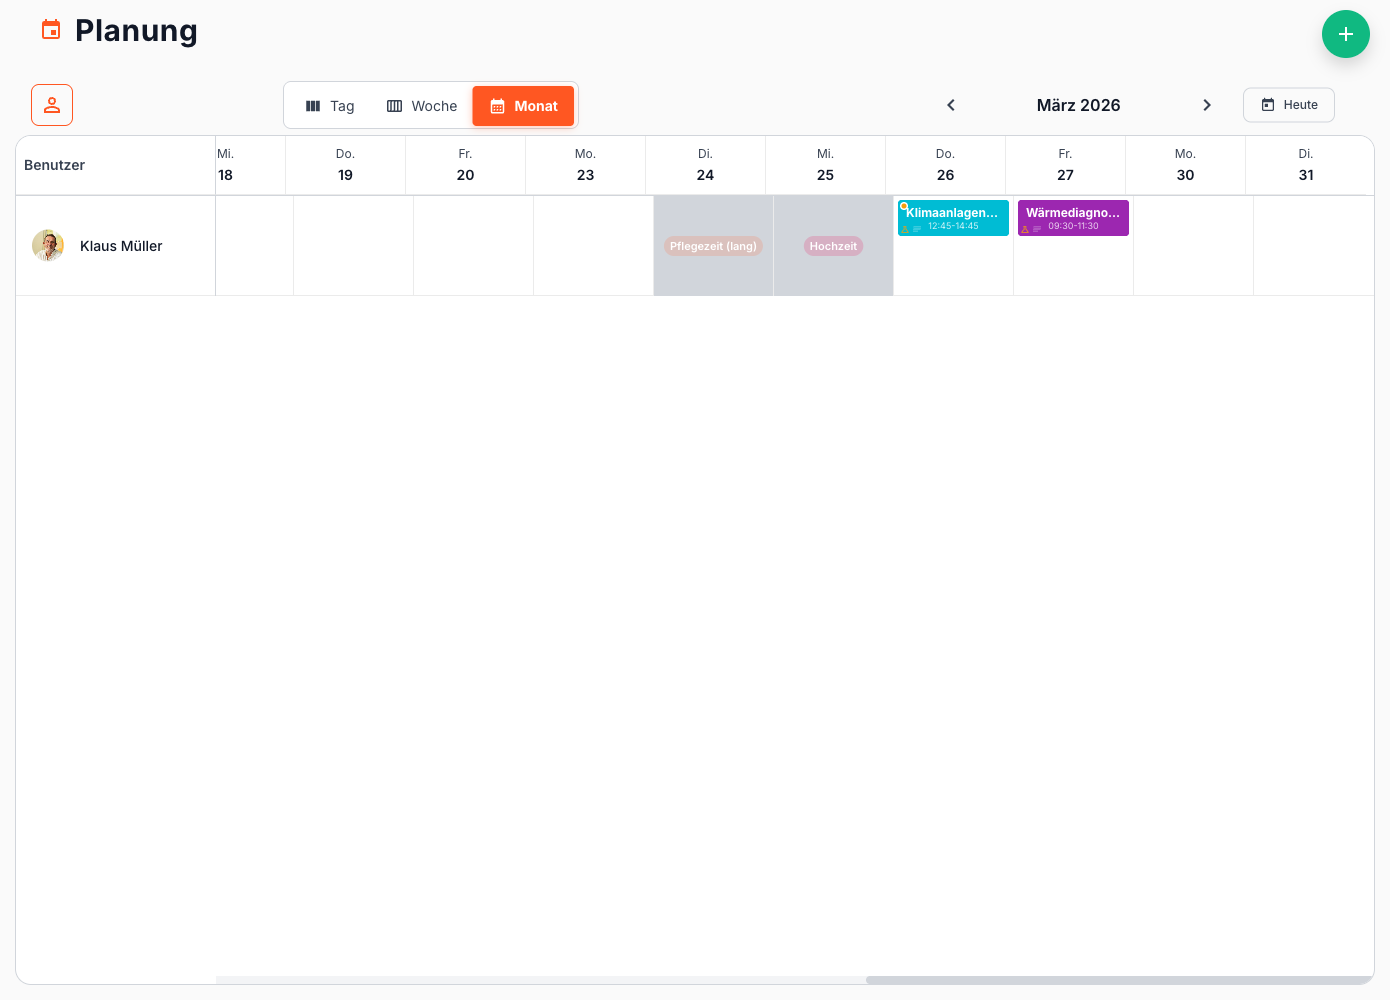Screen dimensions: 1390x1000
Task: Open the Pflegezeit (lang) absence badge
Action: click(x=713, y=246)
